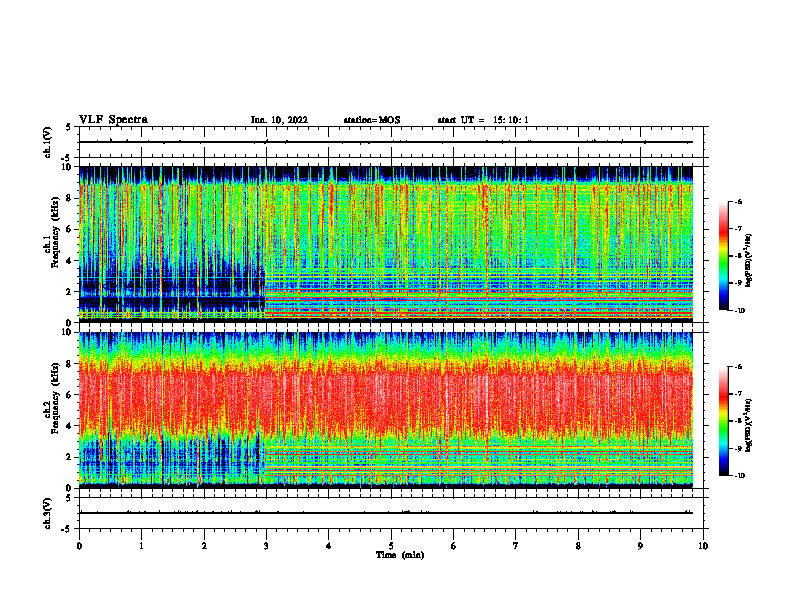Click the "station=MOS" header label
This screenshot has width=792, height=612.
point(372,120)
